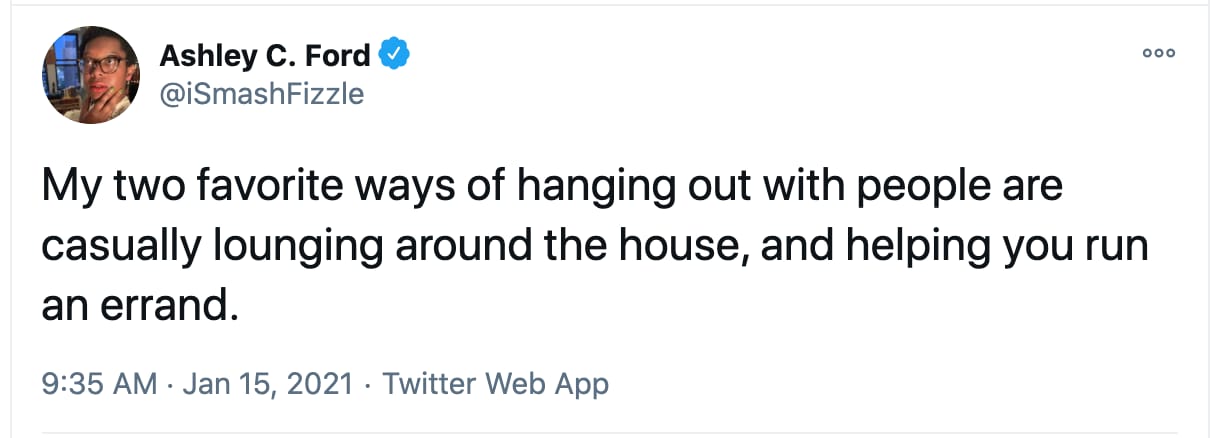The image size is (1210, 438).
Task: Open the Twitter Web App source link
Action: (x=495, y=383)
